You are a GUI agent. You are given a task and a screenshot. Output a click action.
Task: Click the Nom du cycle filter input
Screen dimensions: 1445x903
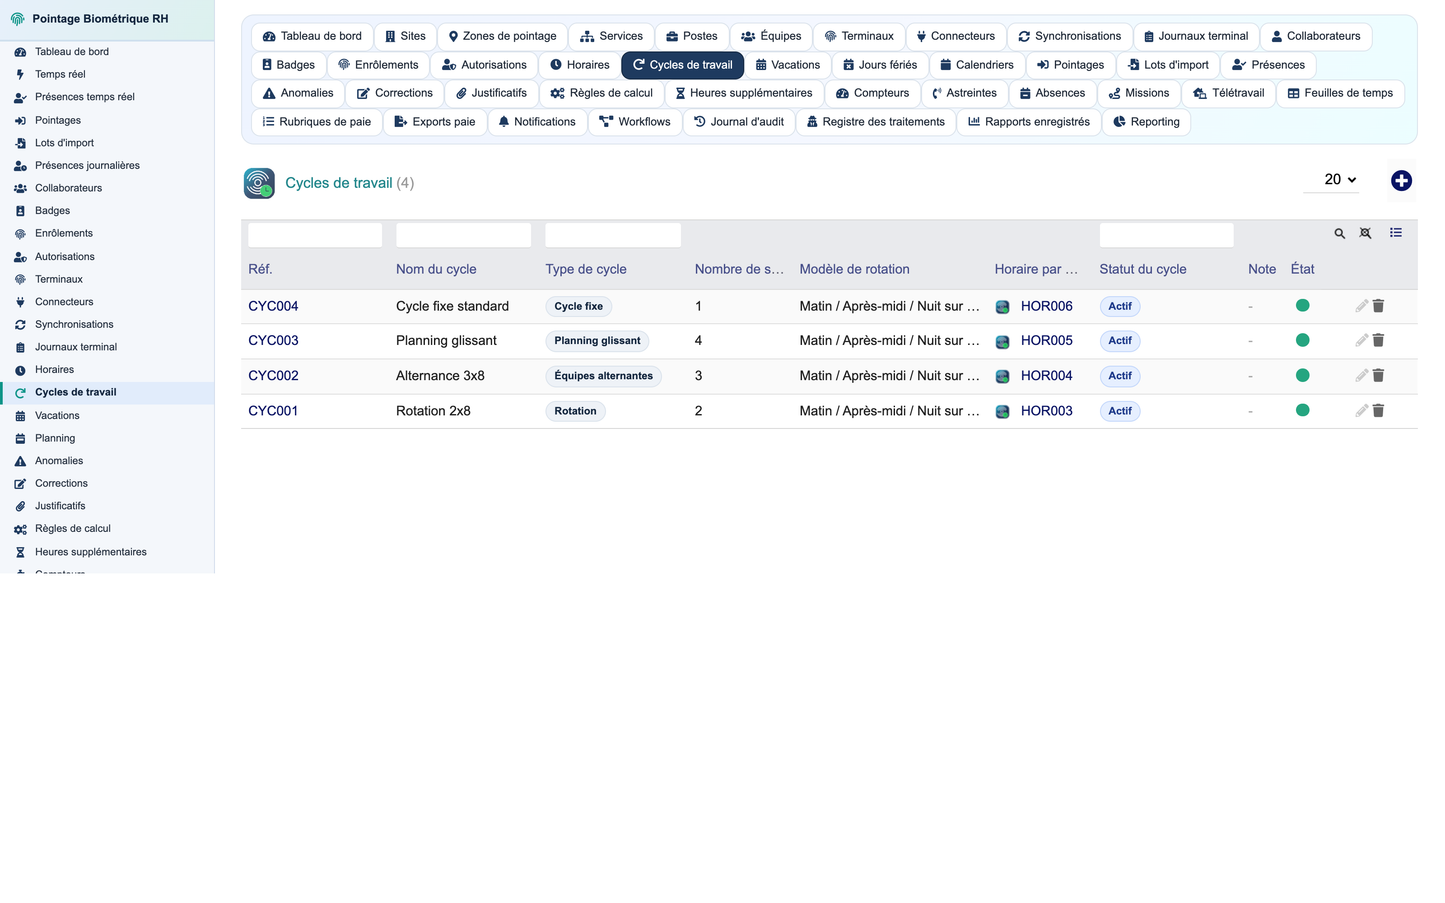tap(463, 235)
